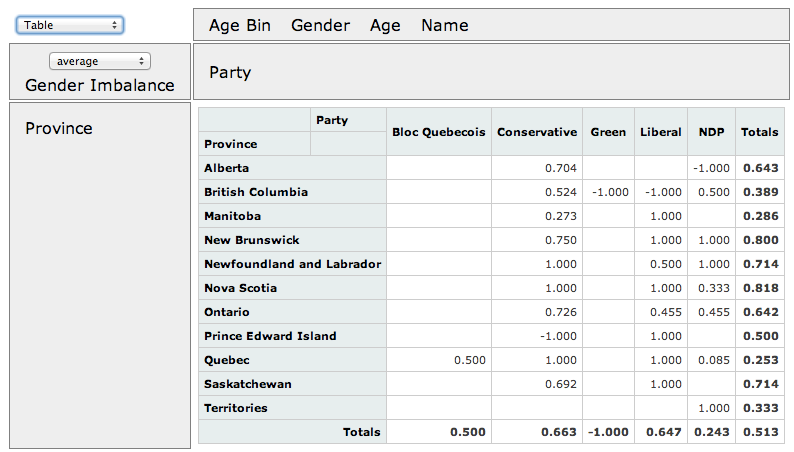Viewport: 794px width, 452px height.
Task: Click the Newfoundland and Labrador row header
Action: pos(292,264)
